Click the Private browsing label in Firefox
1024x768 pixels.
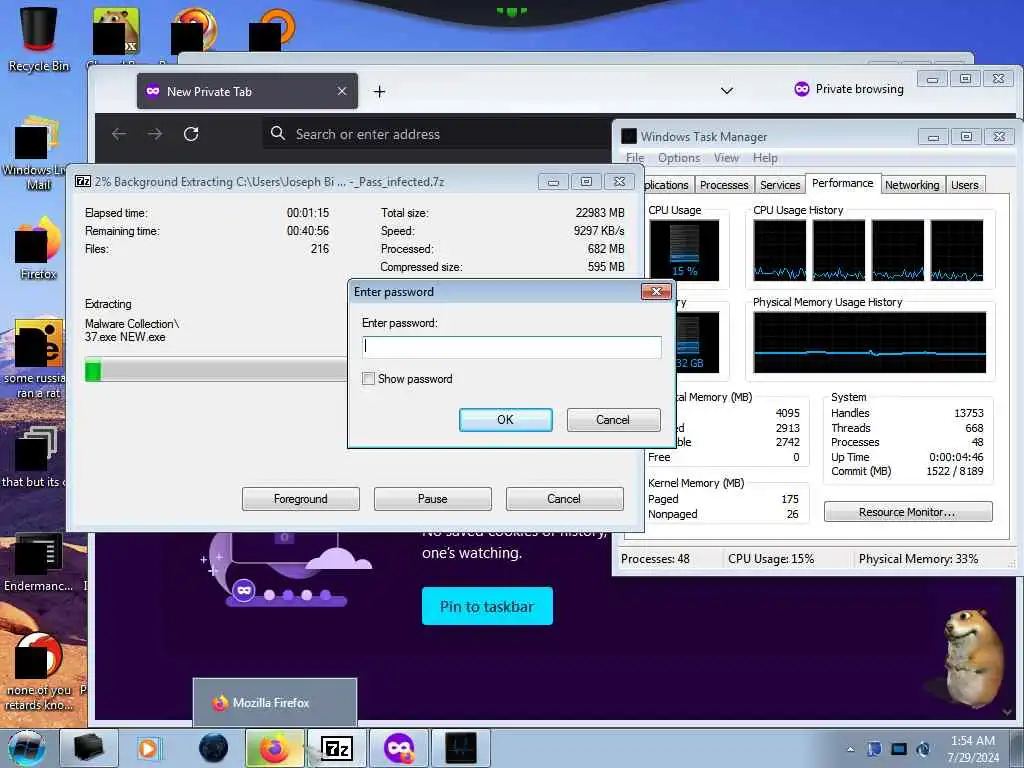(859, 89)
